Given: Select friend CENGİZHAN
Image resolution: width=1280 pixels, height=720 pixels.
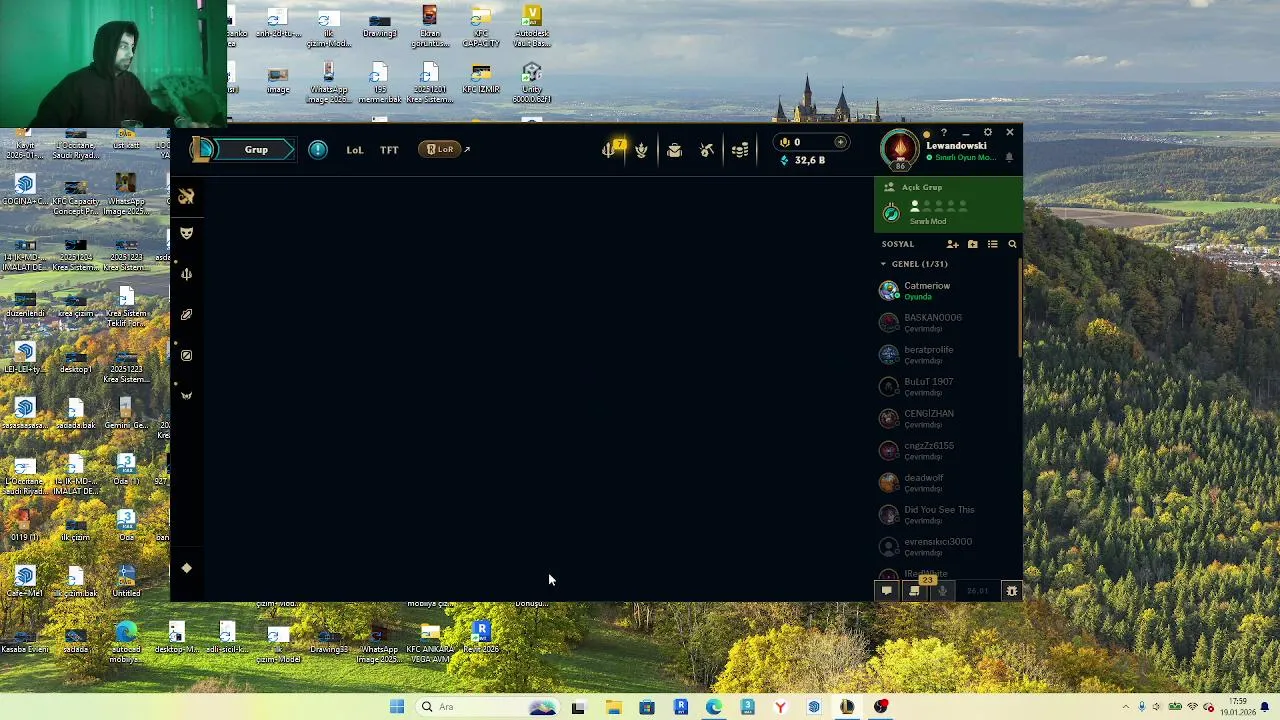Looking at the screenshot, I should pos(946,419).
